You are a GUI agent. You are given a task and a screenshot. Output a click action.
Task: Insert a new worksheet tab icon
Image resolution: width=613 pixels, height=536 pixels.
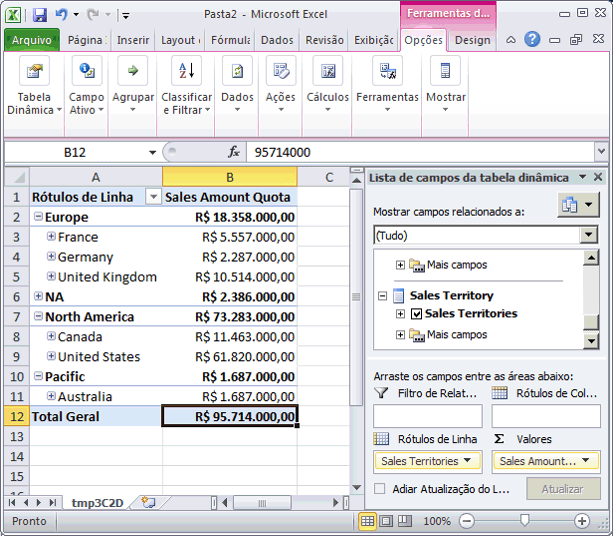[x=149, y=502]
